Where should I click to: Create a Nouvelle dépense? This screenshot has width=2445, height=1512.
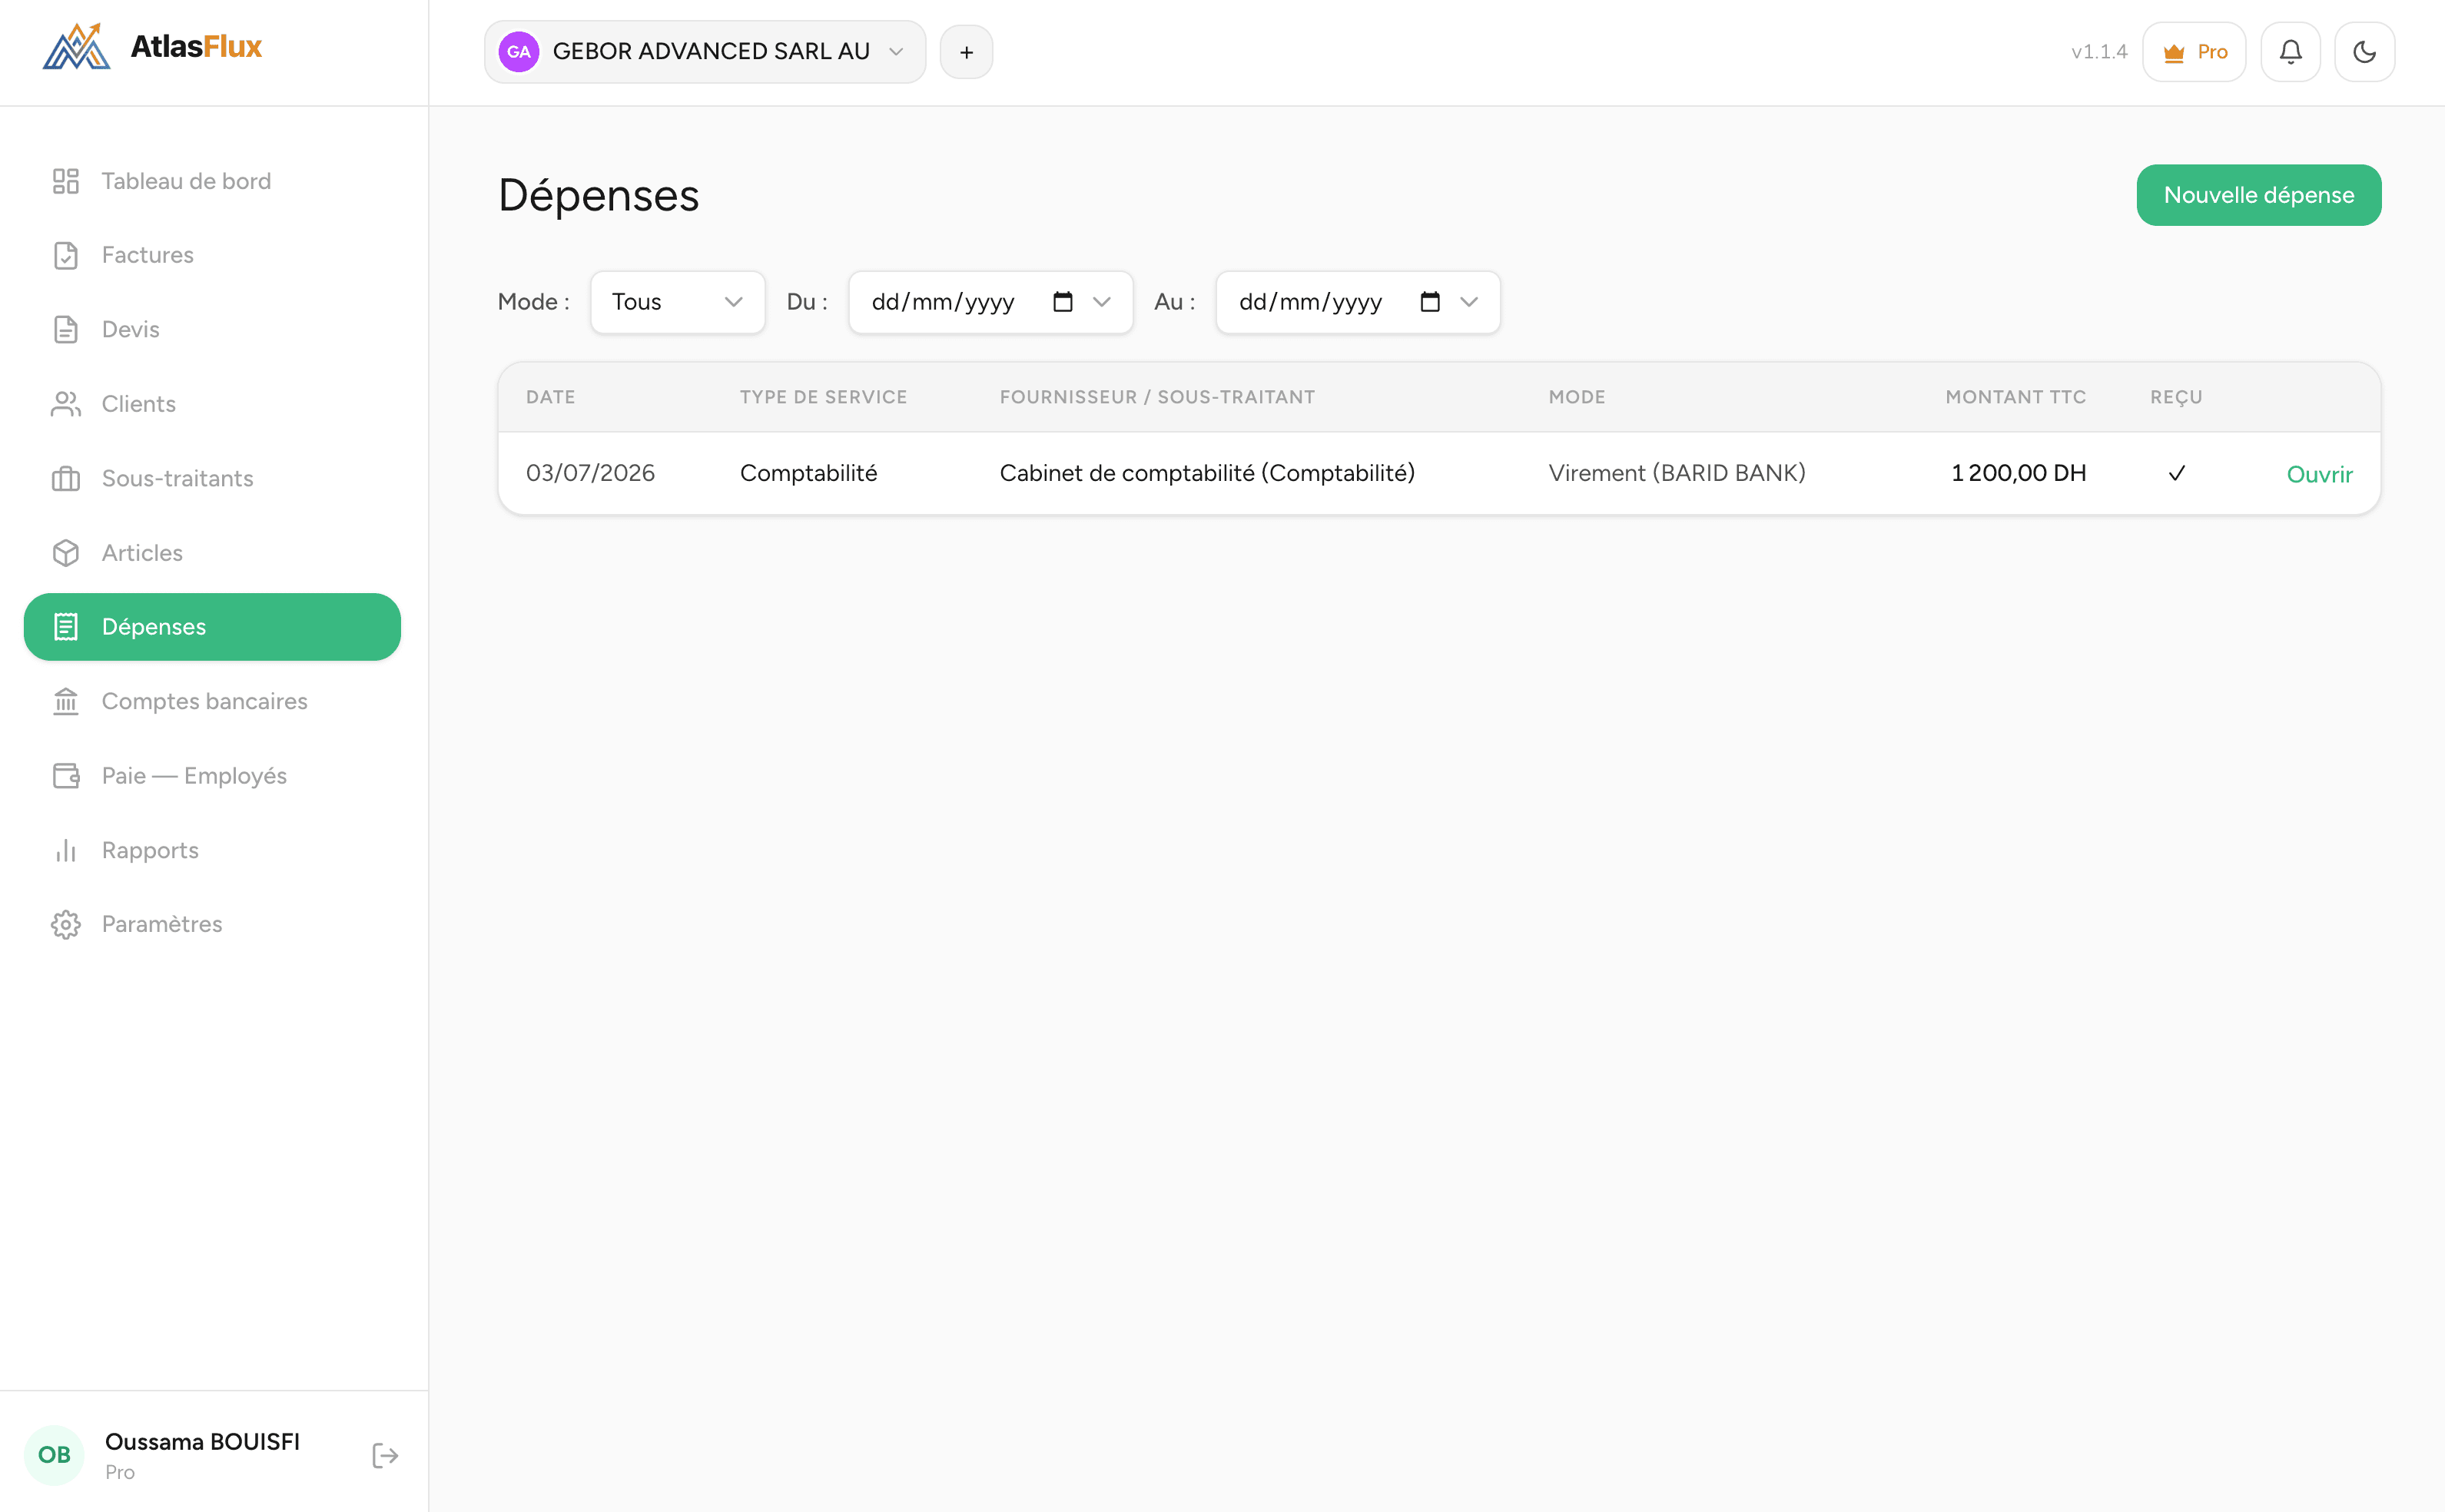click(2258, 195)
